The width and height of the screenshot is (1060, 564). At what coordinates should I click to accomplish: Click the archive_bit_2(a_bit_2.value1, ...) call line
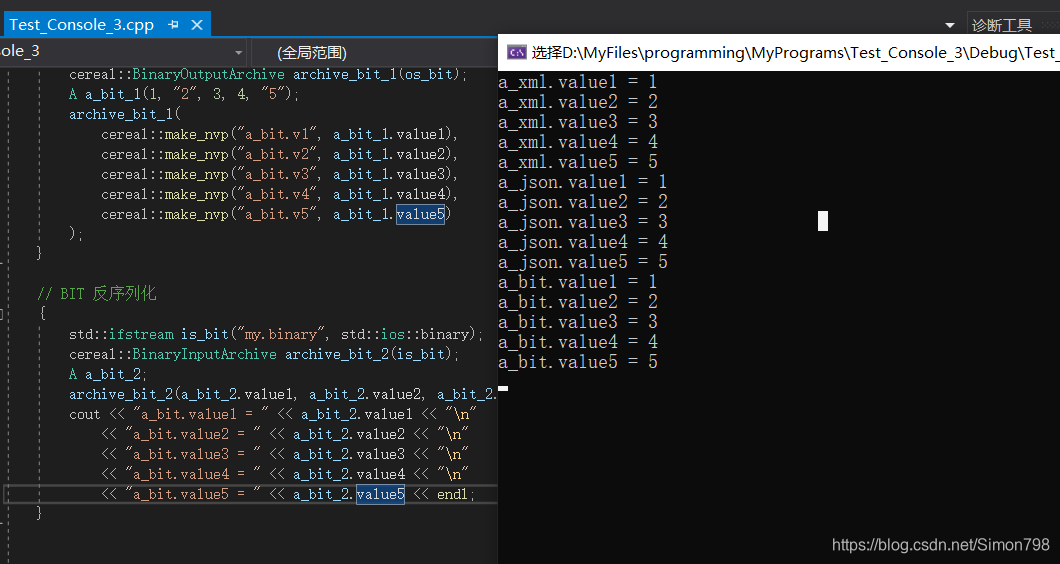[283, 394]
